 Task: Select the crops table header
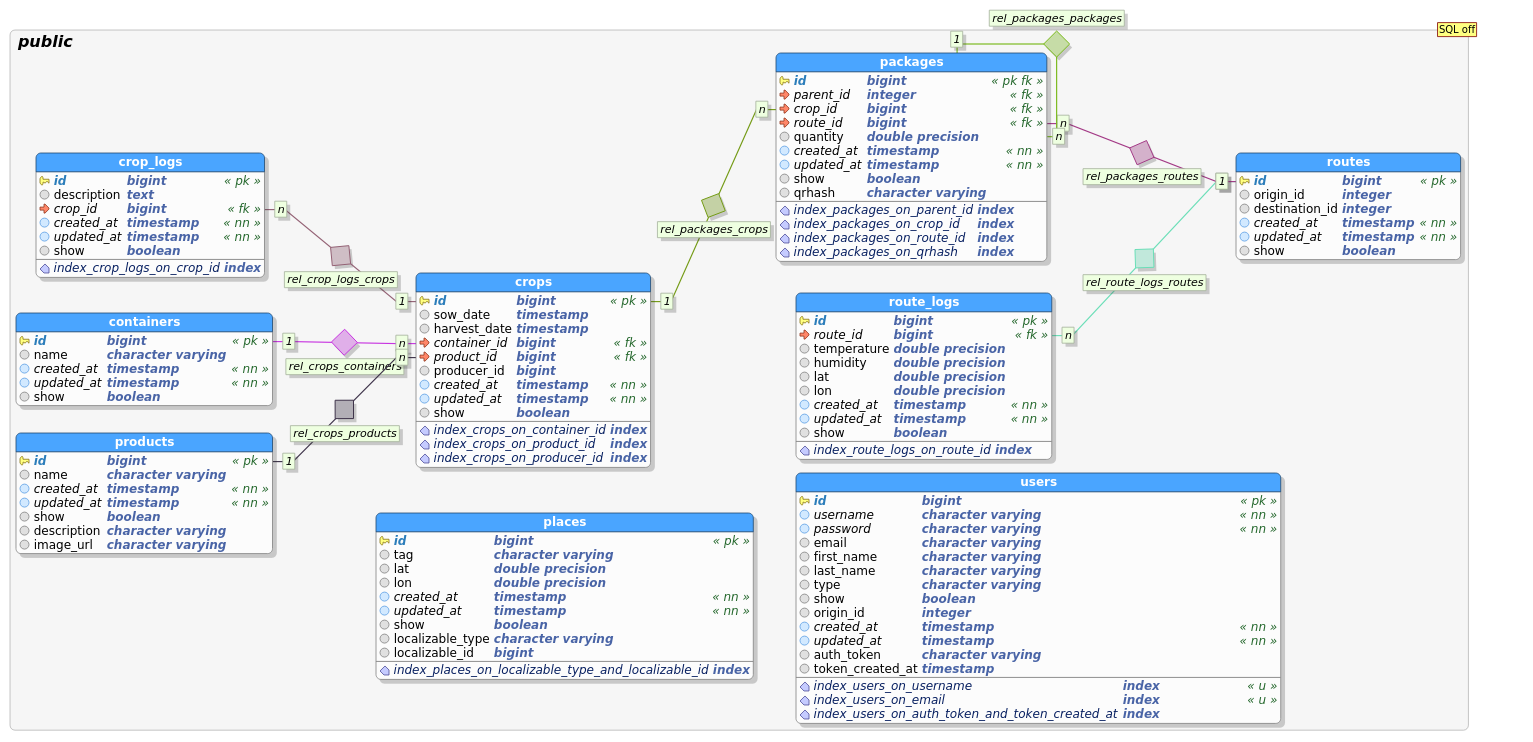(x=533, y=282)
